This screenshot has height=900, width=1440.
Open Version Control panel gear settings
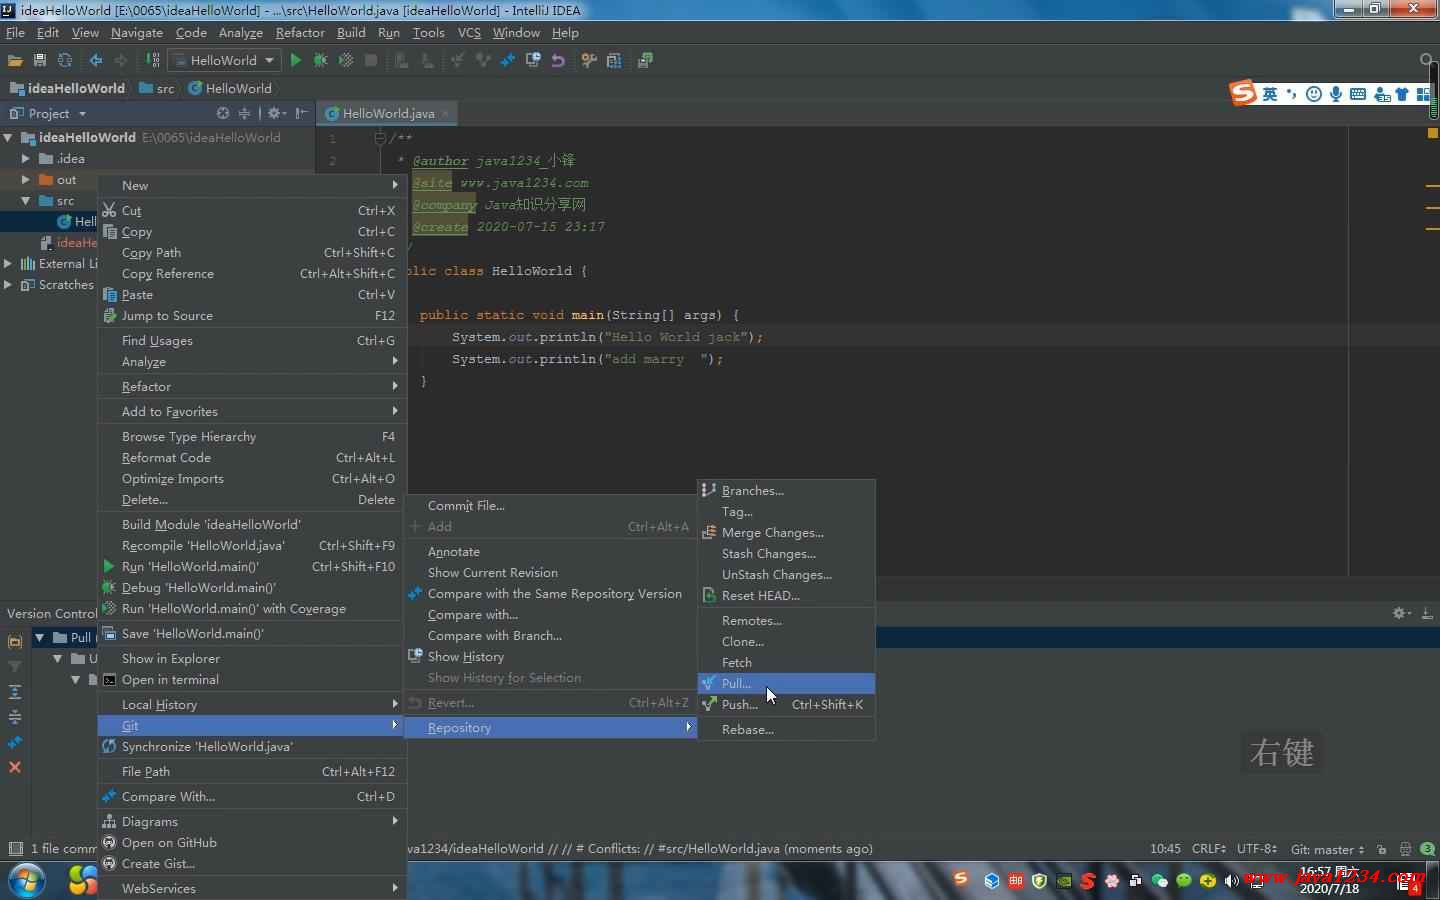point(1402,613)
